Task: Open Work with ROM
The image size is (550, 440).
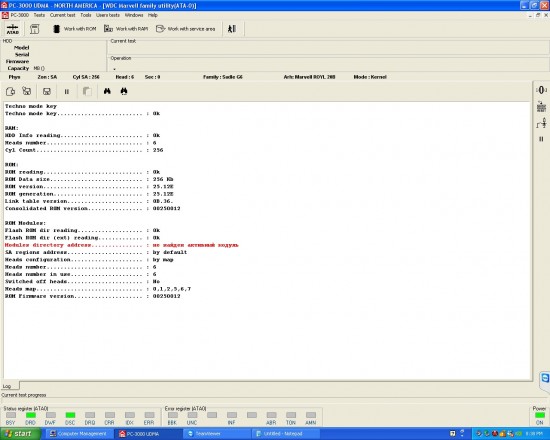Action: tap(74, 29)
